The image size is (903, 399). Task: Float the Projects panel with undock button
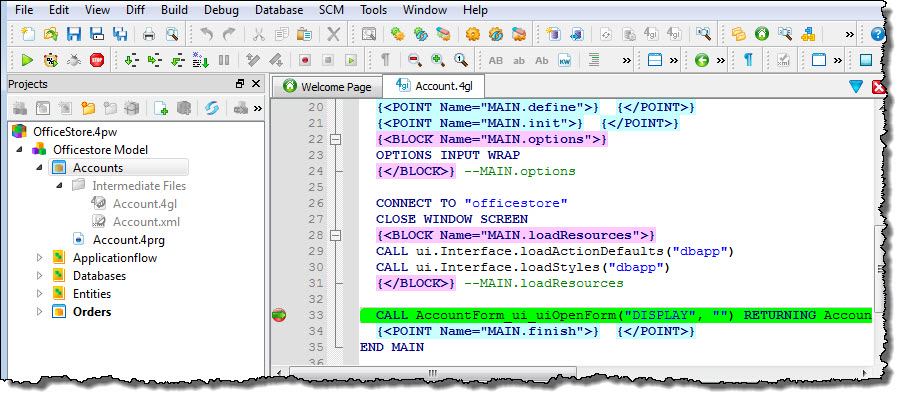pos(240,84)
